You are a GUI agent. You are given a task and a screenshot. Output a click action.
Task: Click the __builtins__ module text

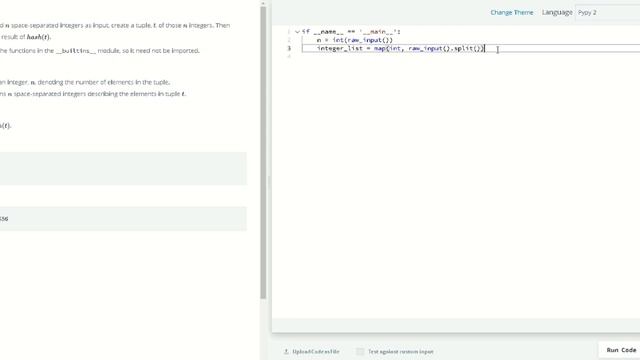coord(76,51)
